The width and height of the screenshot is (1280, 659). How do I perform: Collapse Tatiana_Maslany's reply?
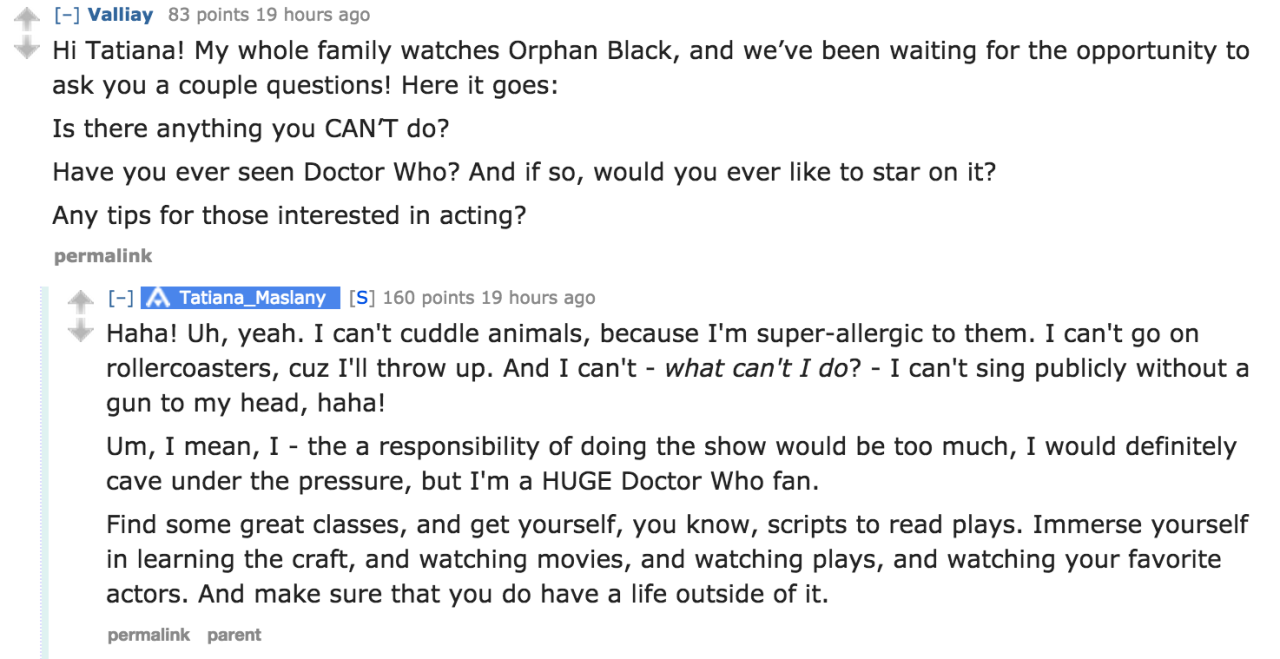coord(120,298)
